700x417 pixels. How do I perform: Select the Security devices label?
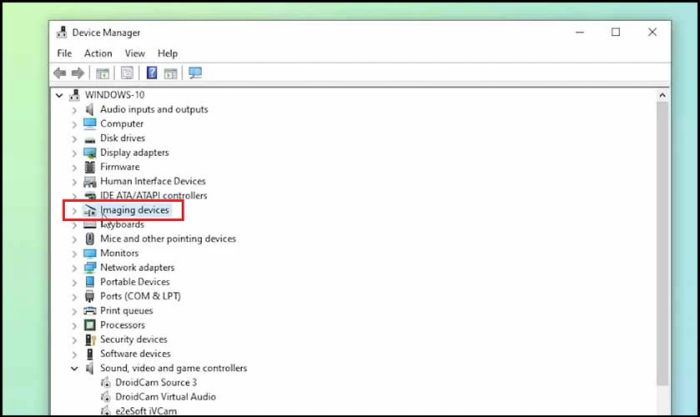click(133, 339)
